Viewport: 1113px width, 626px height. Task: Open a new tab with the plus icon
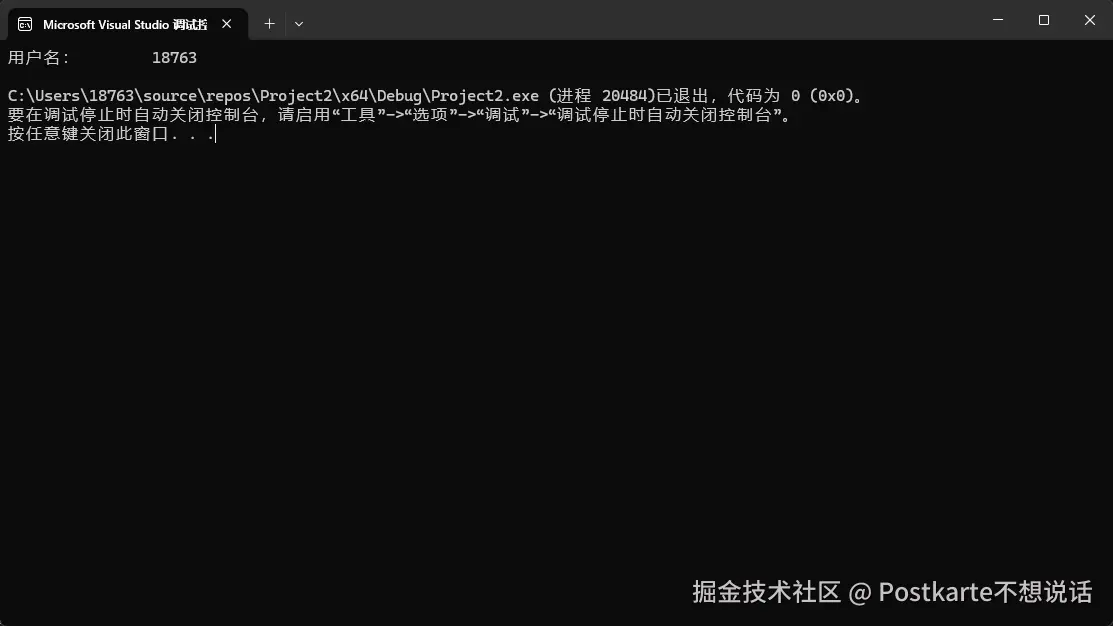click(x=269, y=24)
